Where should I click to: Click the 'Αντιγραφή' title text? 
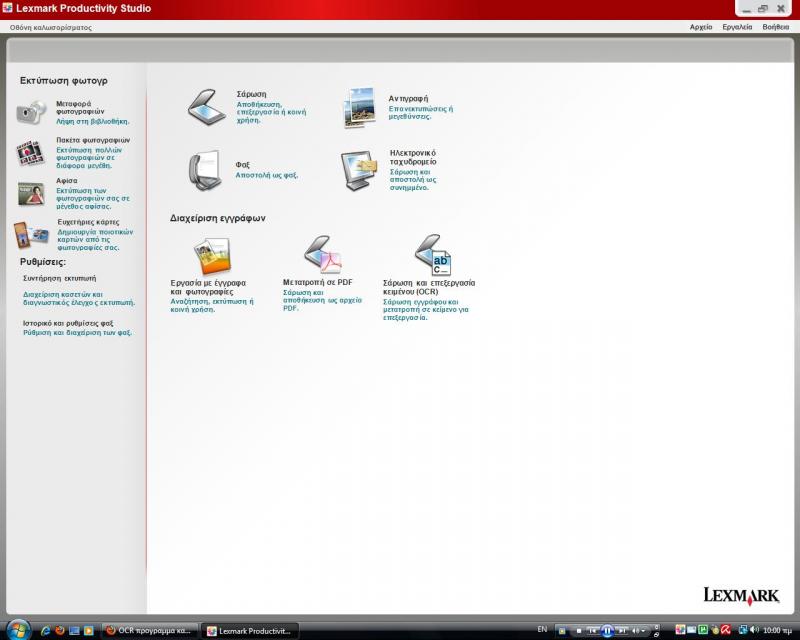click(408, 99)
